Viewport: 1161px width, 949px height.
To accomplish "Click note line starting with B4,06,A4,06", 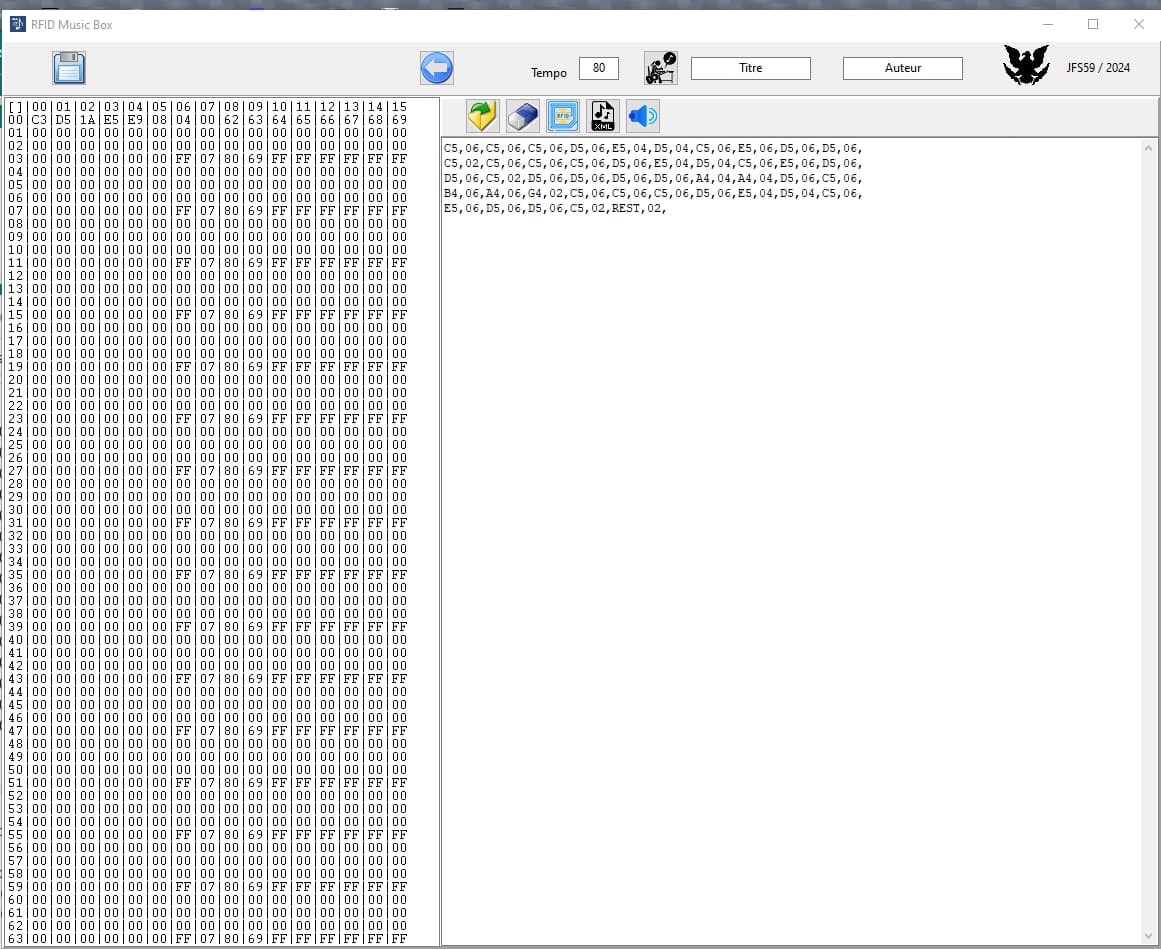I will (653, 193).
